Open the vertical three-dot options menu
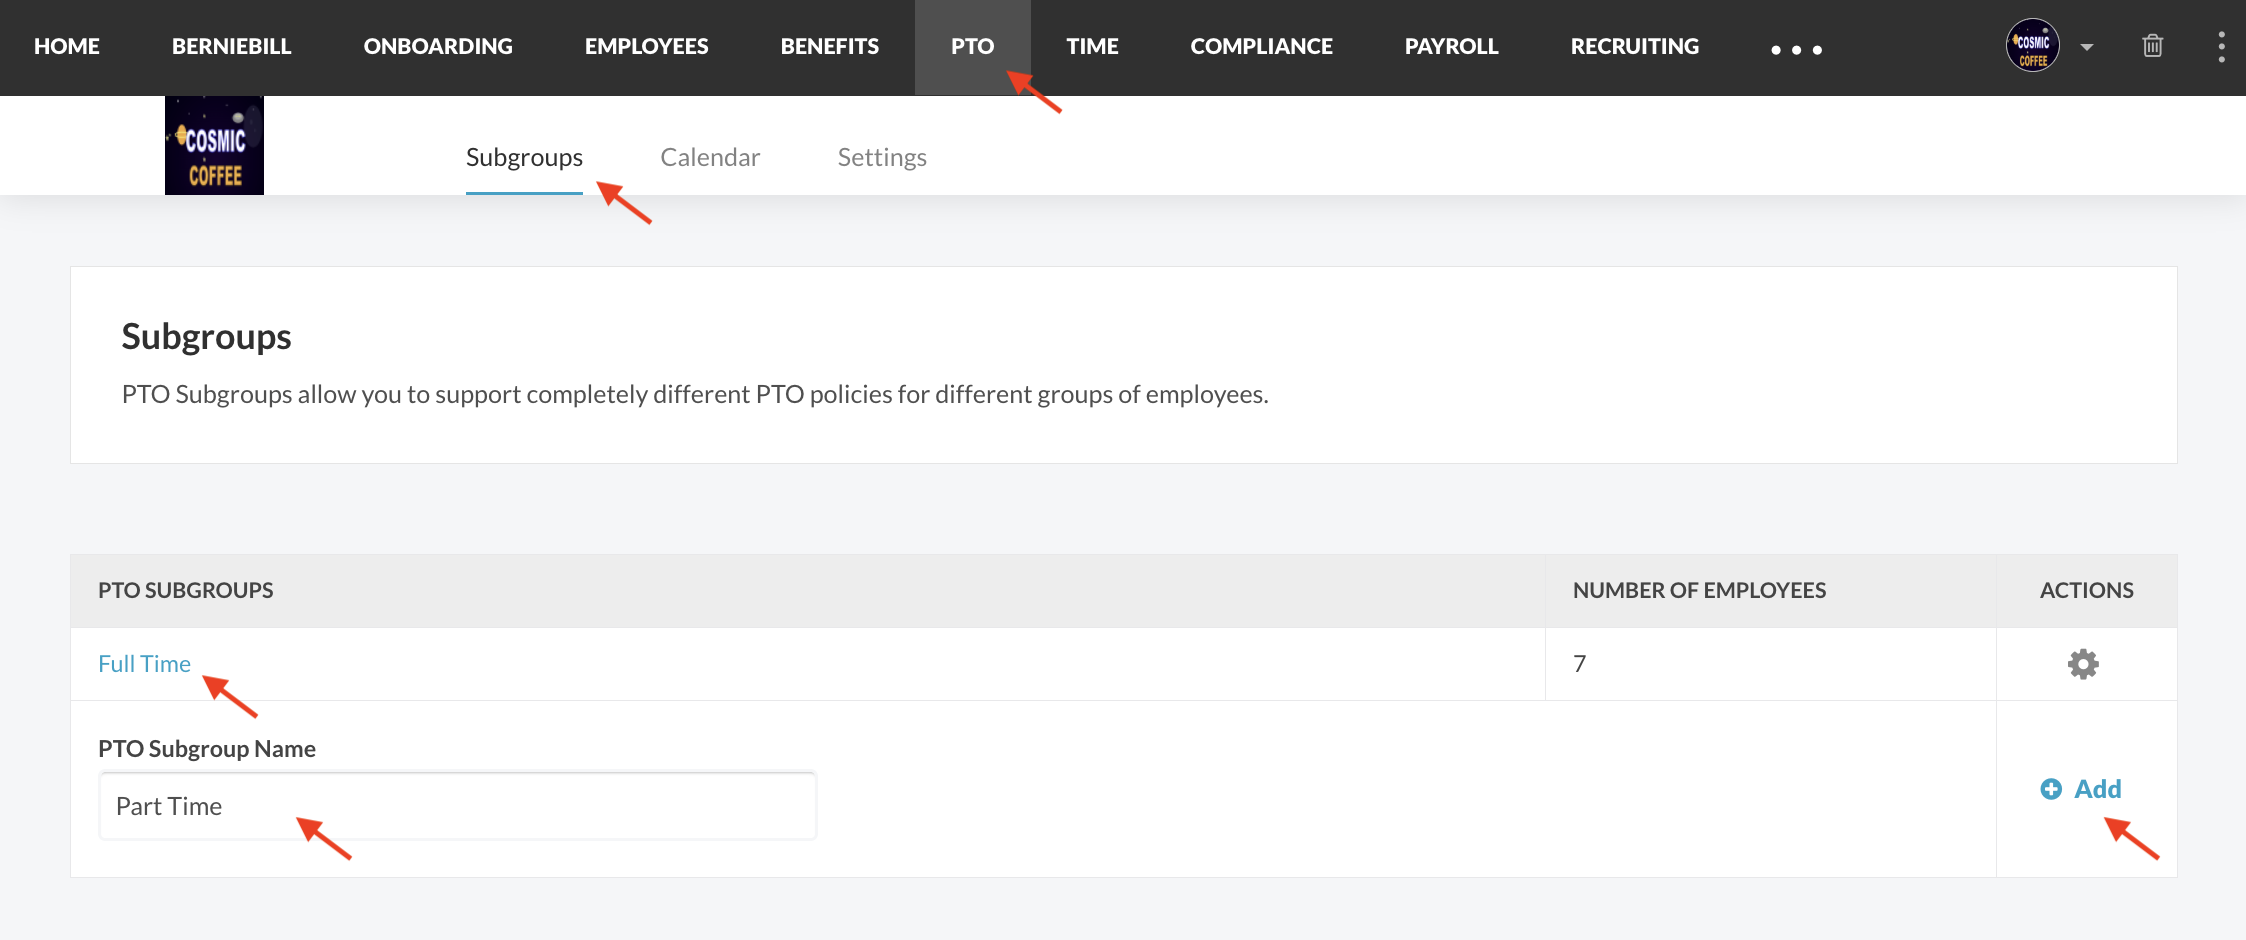The image size is (2246, 940). tap(2221, 47)
